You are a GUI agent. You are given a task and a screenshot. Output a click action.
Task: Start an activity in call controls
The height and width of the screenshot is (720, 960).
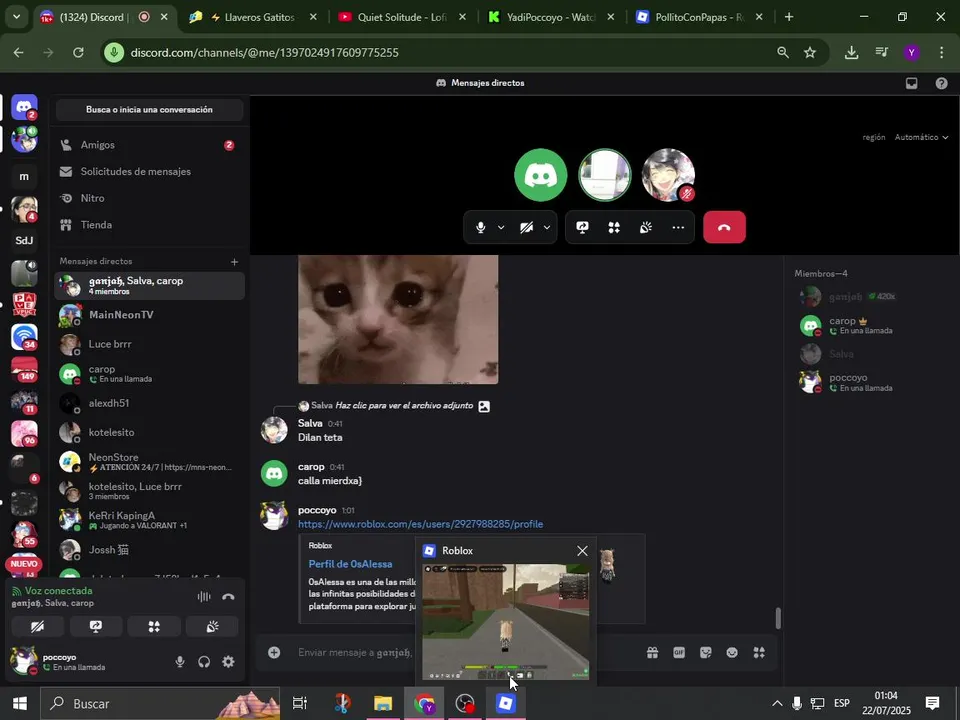(x=614, y=227)
